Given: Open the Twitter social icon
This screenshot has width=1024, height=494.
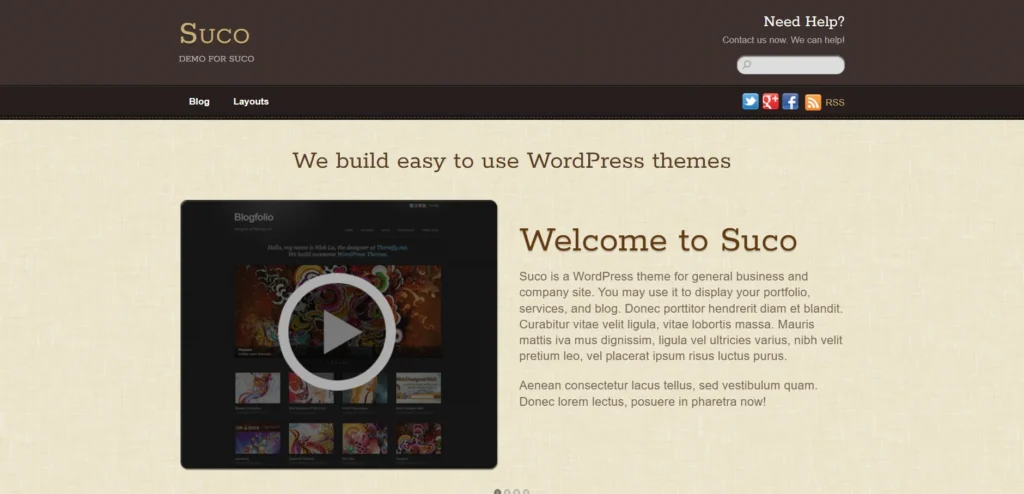Looking at the screenshot, I should click(750, 101).
